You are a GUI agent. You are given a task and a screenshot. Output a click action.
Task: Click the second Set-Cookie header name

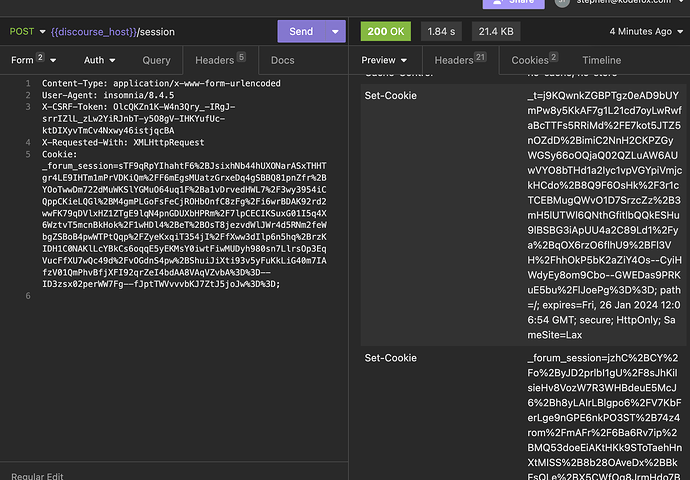(390, 358)
